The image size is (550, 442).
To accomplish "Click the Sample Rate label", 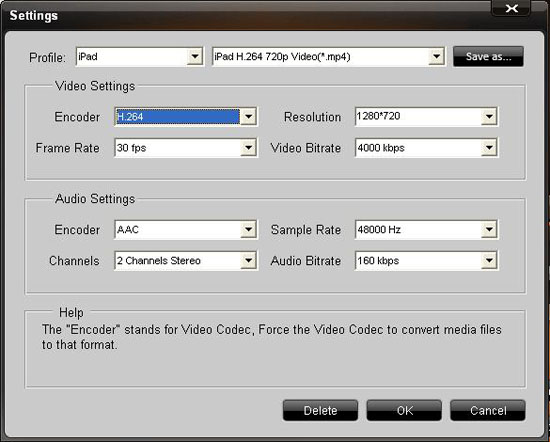I will click(x=306, y=230).
